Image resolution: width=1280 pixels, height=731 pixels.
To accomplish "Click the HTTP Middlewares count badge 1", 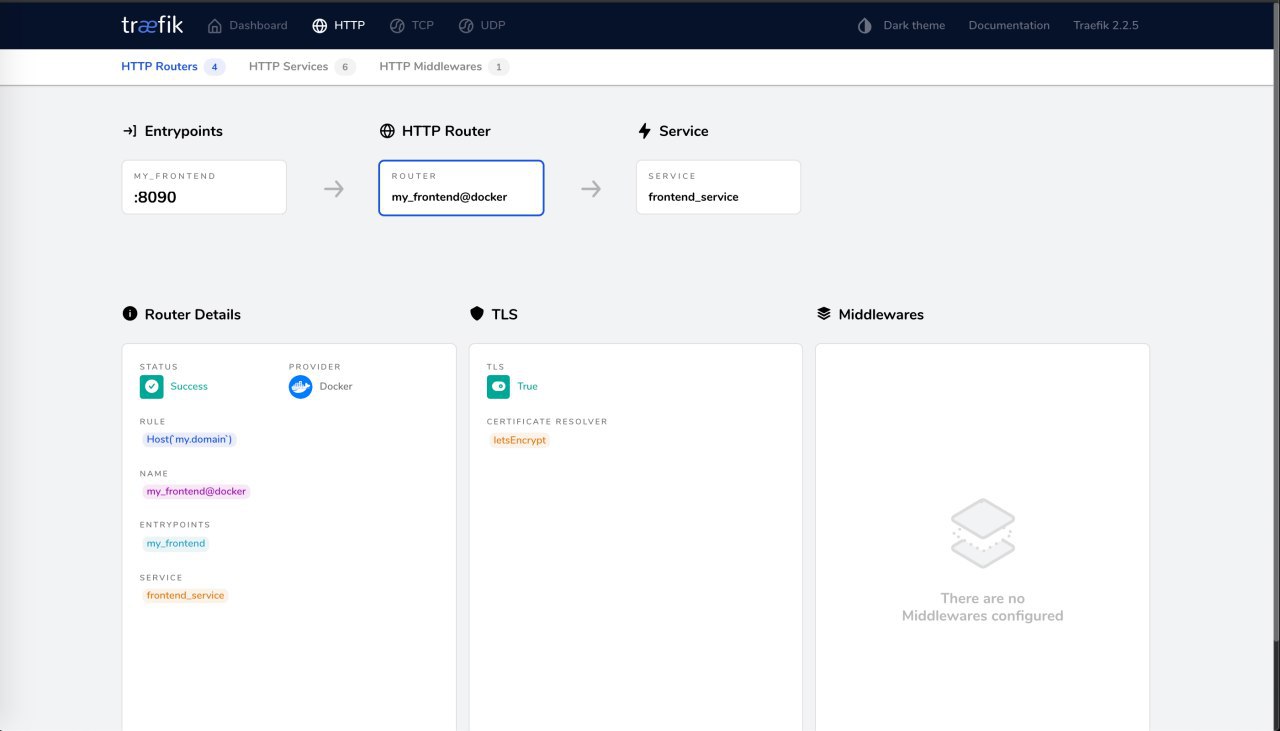I will click(499, 67).
